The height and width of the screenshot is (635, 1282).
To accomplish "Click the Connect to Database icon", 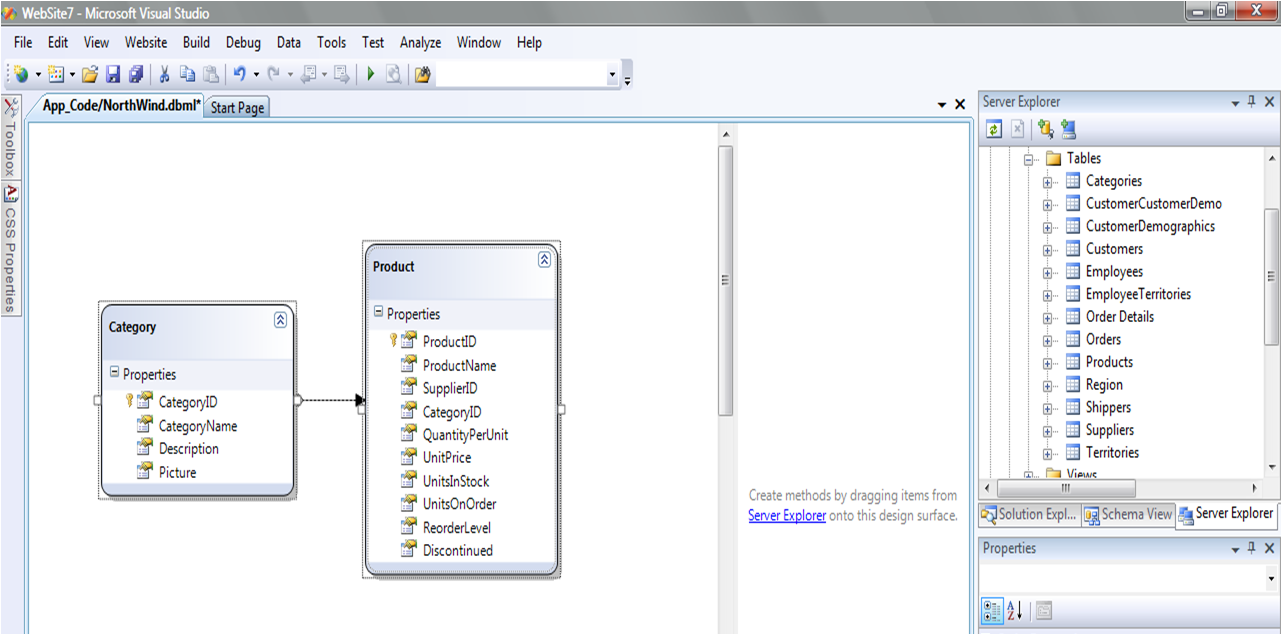I will pos(1046,129).
